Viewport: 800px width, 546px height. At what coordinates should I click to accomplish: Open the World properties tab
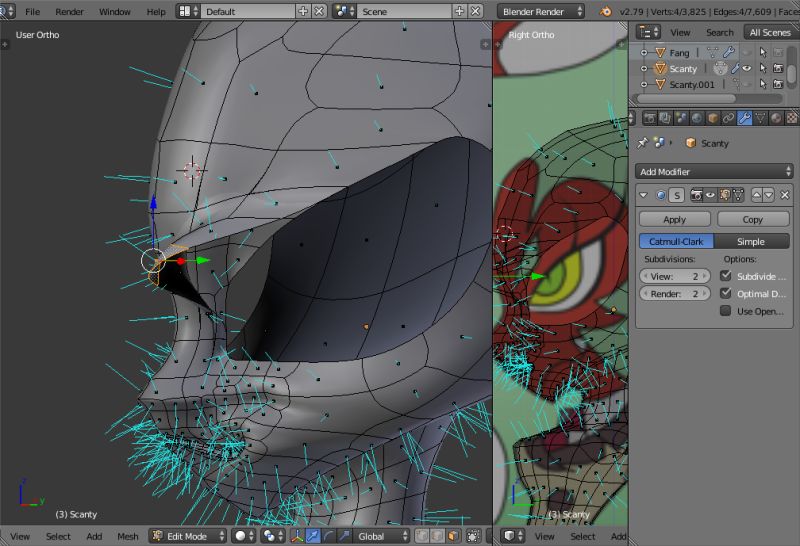tap(697, 118)
